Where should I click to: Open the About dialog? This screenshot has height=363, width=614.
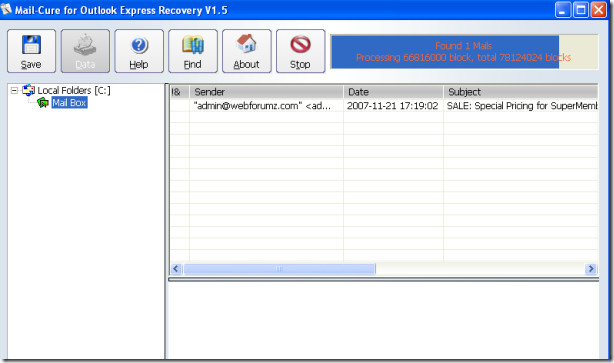coord(247,51)
